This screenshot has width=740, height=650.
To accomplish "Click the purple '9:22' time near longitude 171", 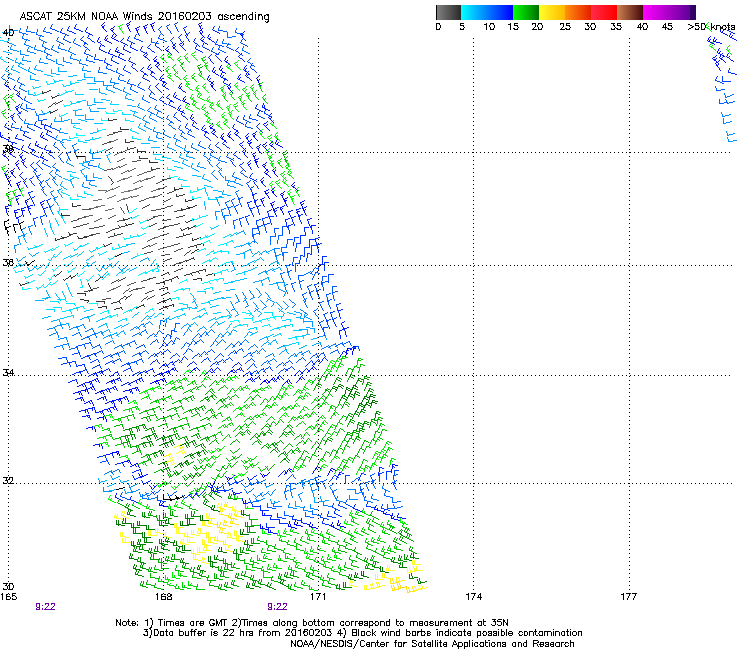I will point(278,607).
